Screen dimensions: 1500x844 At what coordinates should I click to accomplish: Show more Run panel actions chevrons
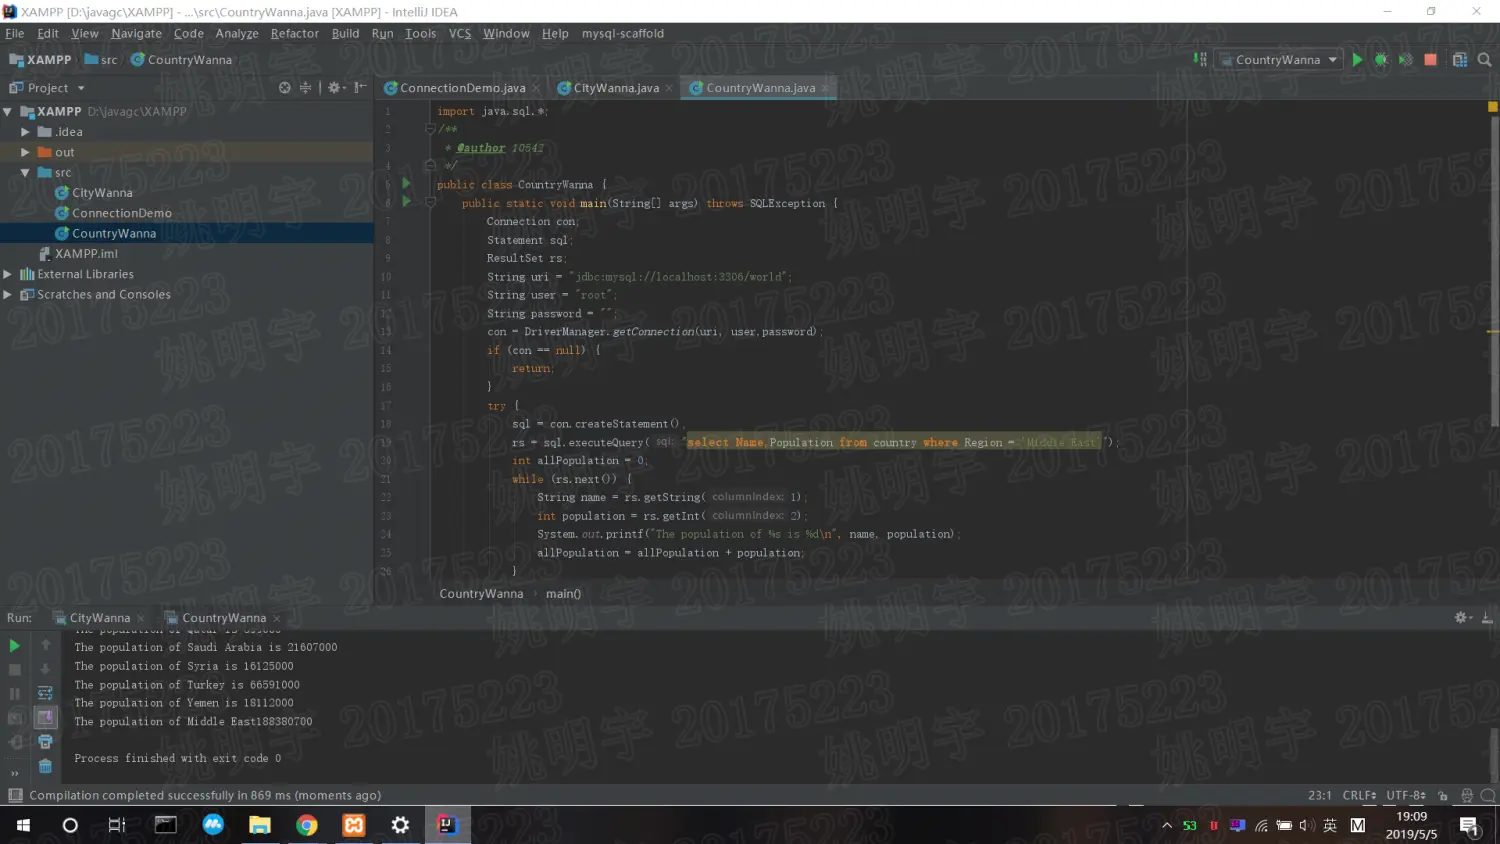(x=14, y=772)
